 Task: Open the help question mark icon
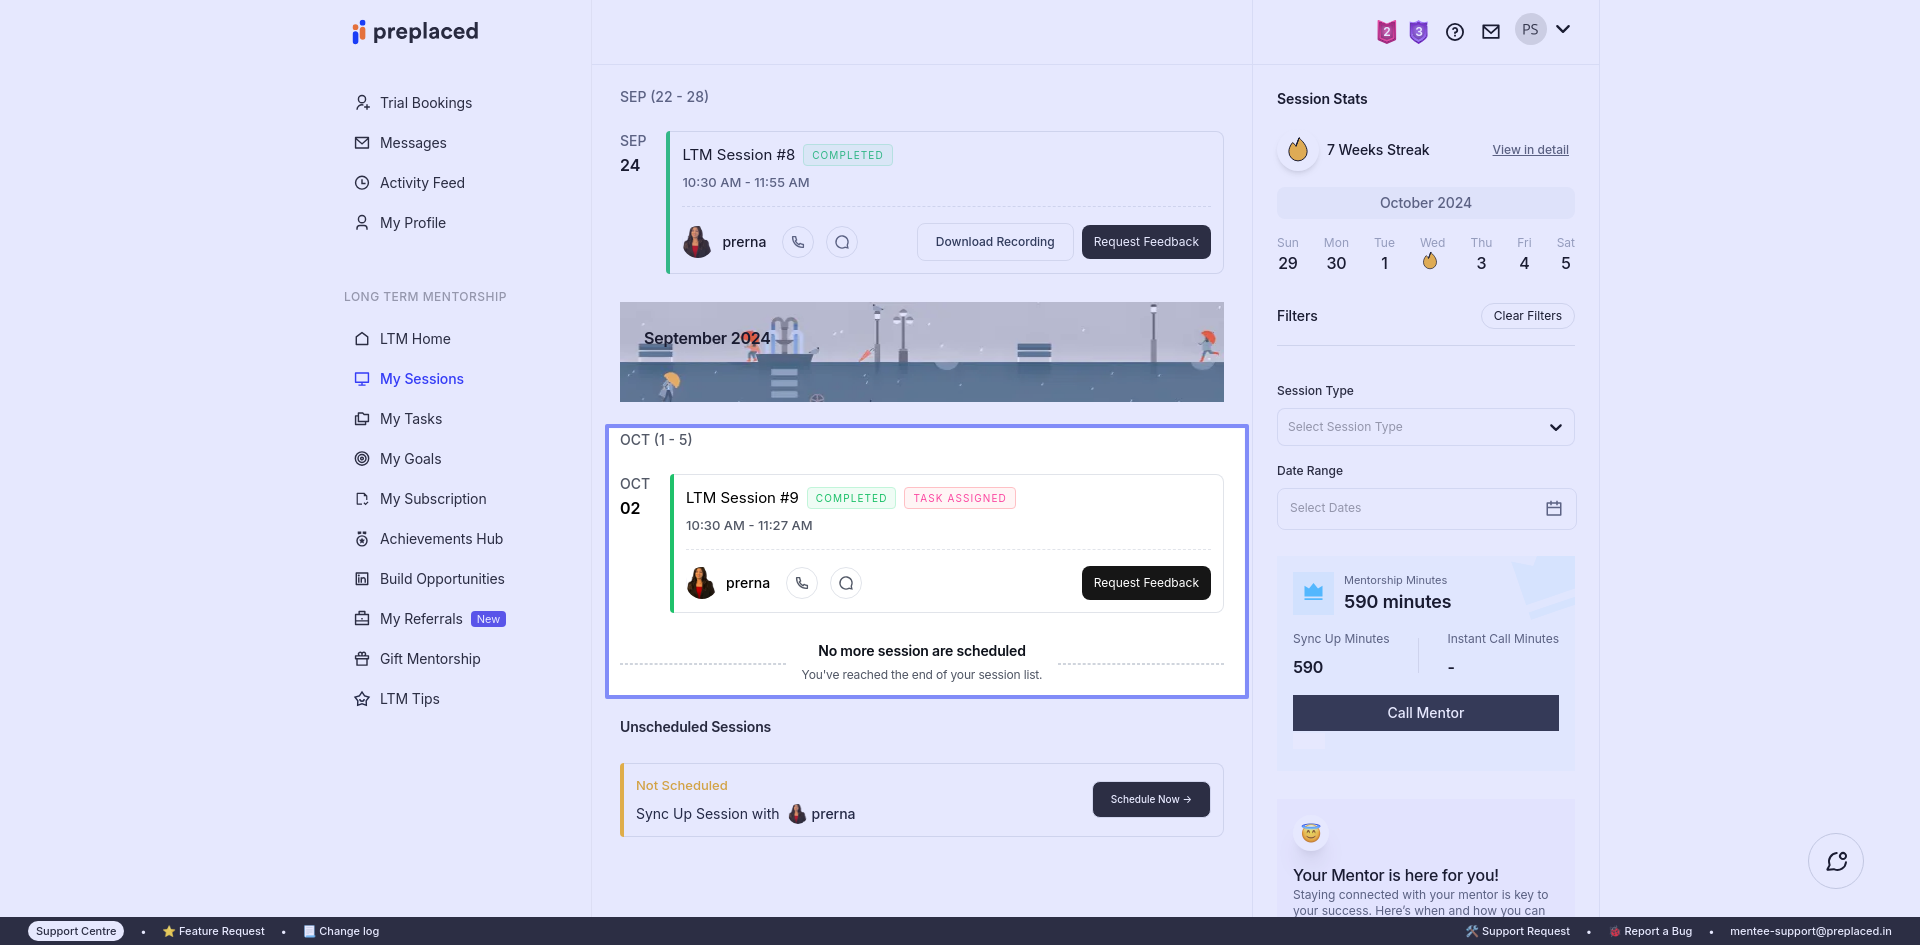[1455, 32]
